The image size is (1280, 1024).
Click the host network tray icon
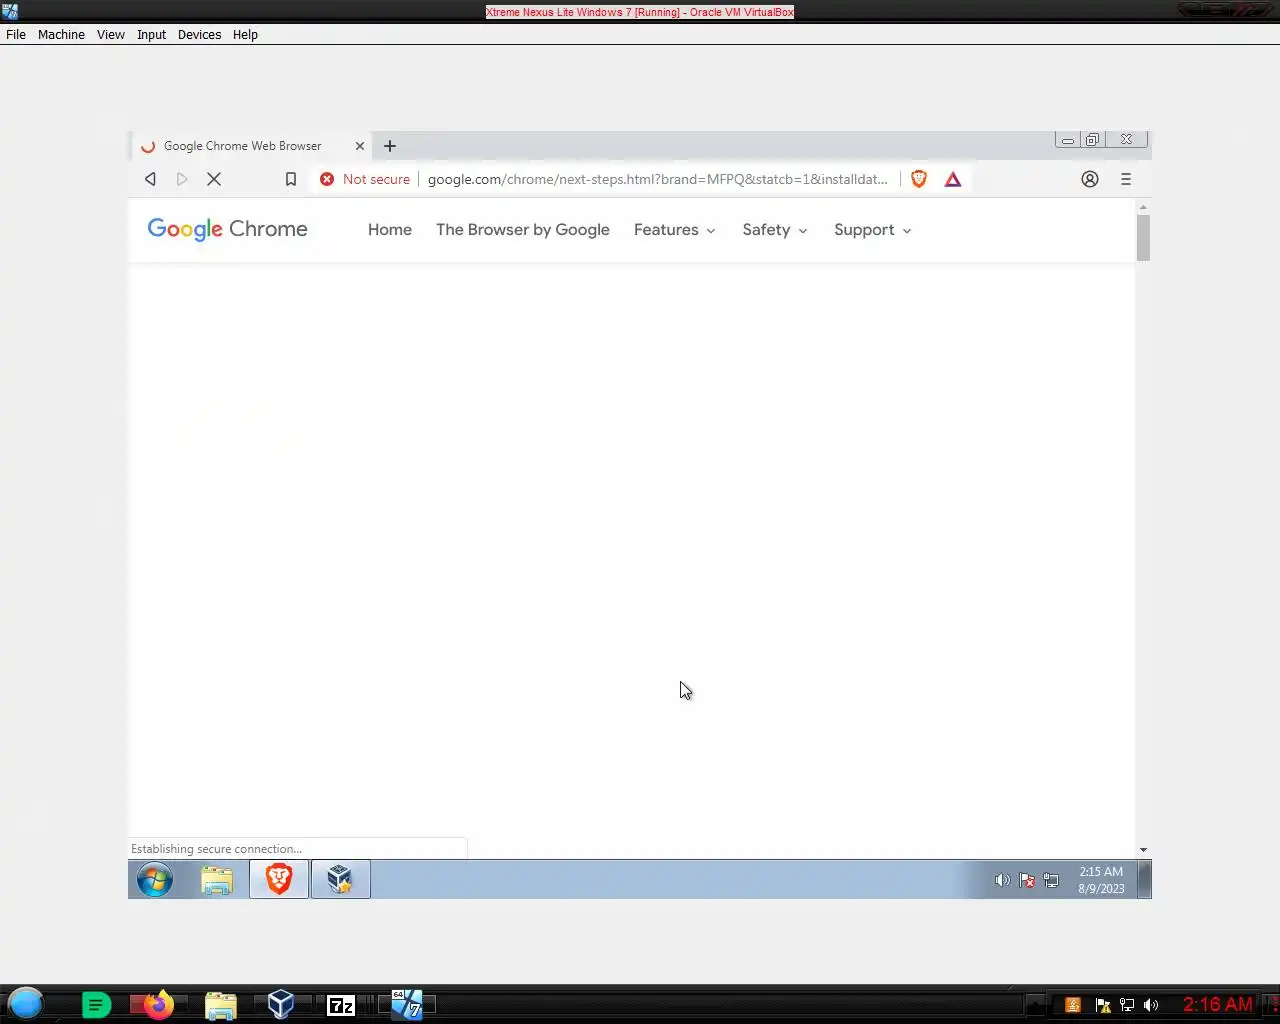(1127, 1005)
